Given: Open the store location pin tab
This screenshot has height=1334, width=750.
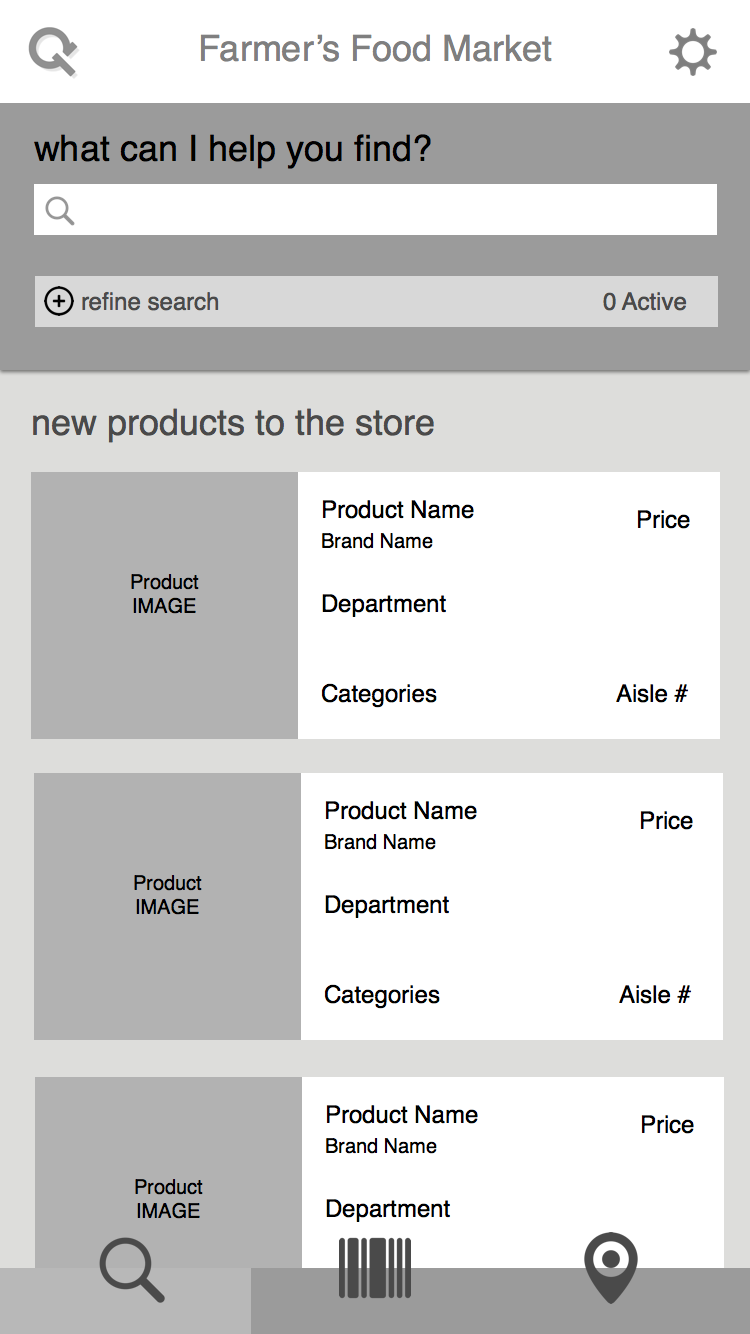Looking at the screenshot, I should tap(610, 1268).
